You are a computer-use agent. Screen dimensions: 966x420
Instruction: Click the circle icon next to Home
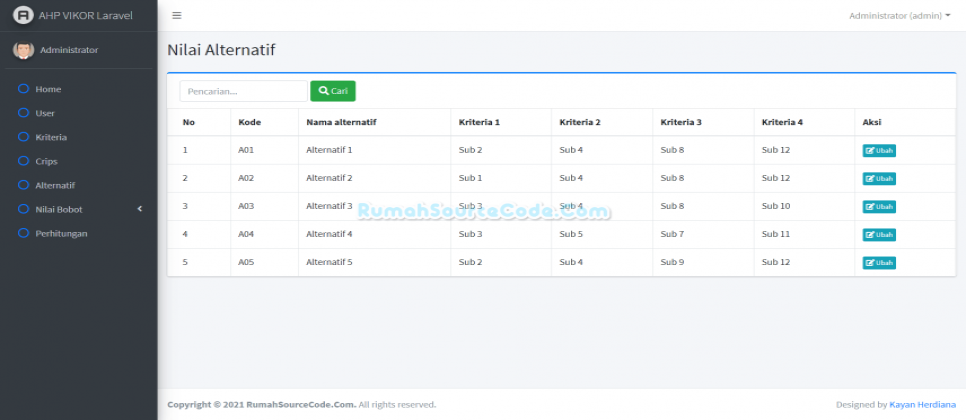pyautogui.click(x=23, y=89)
